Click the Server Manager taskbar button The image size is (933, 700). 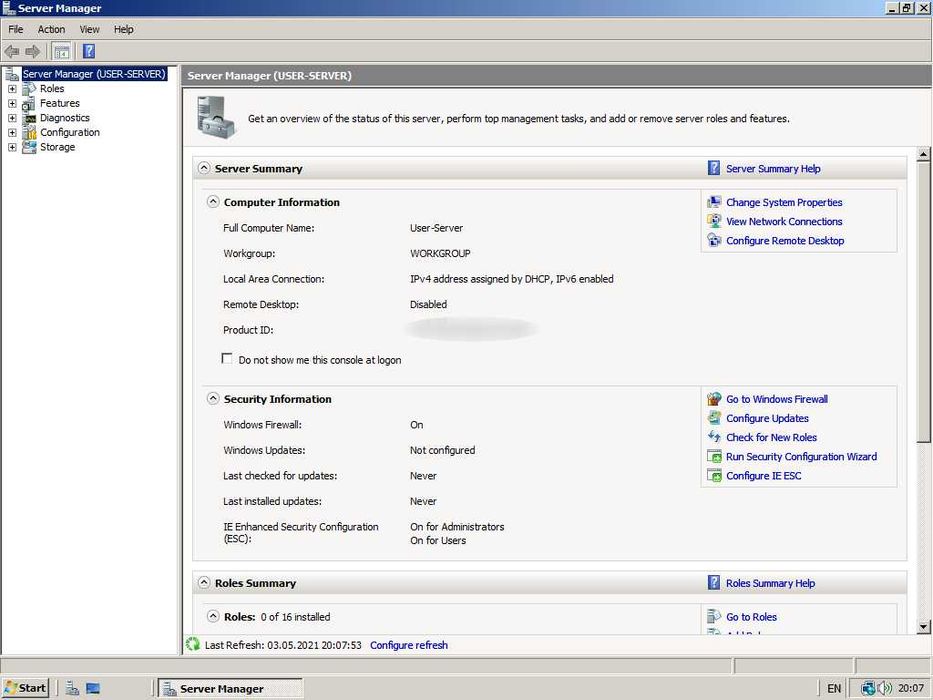(230, 689)
